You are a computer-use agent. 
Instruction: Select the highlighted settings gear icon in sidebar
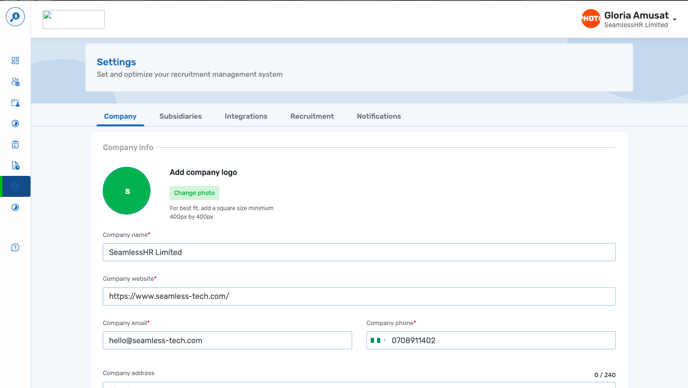point(15,187)
